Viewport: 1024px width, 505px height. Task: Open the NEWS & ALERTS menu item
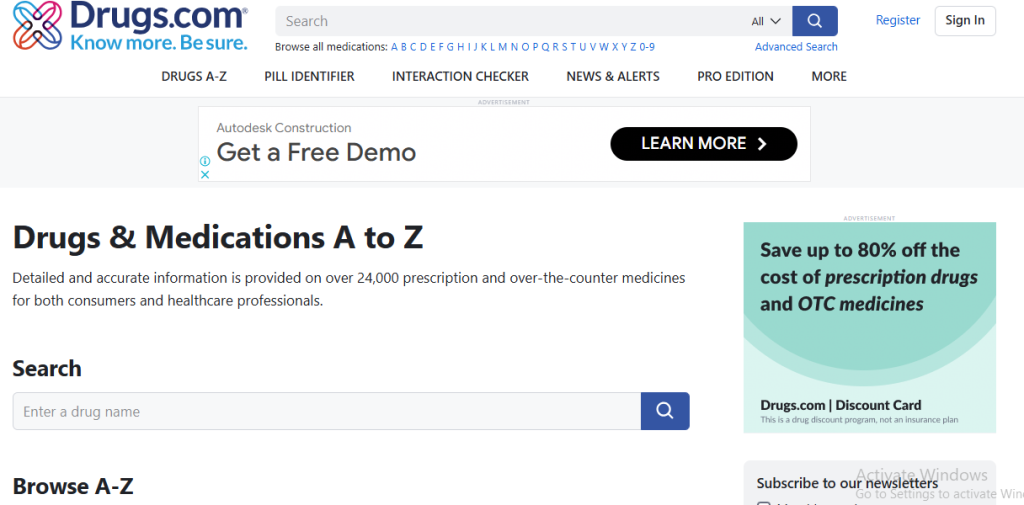tap(613, 76)
